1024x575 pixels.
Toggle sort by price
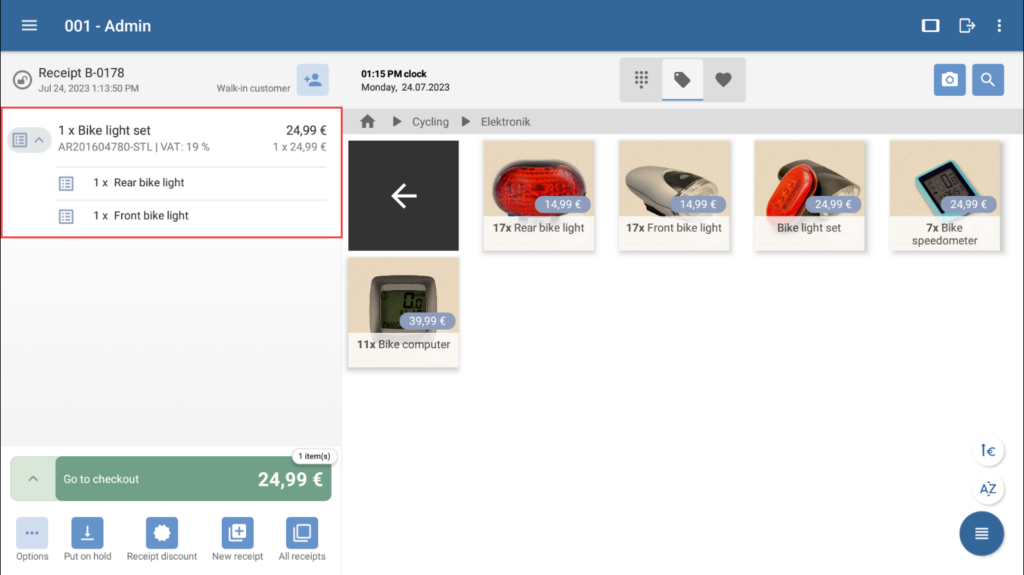(988, 451)
